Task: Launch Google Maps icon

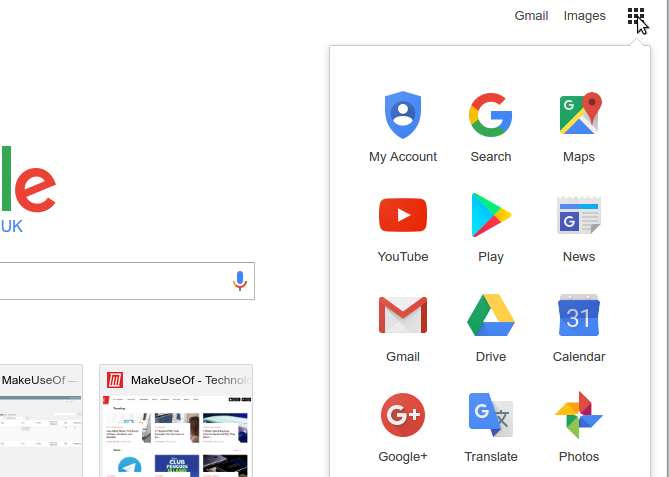Action: 580,113
